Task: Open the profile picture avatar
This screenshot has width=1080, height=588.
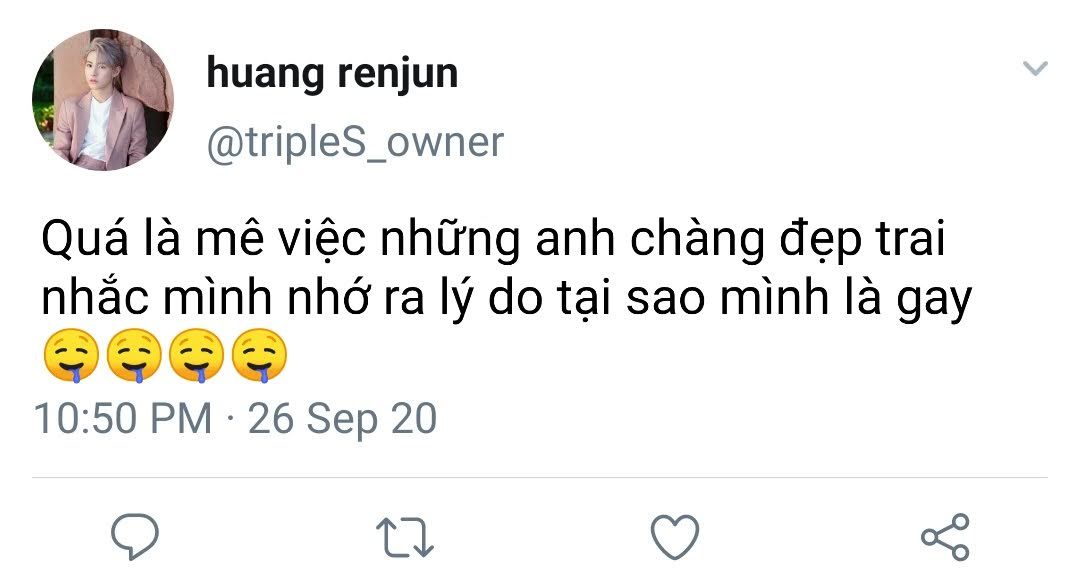Action: (x=103, y=100)
